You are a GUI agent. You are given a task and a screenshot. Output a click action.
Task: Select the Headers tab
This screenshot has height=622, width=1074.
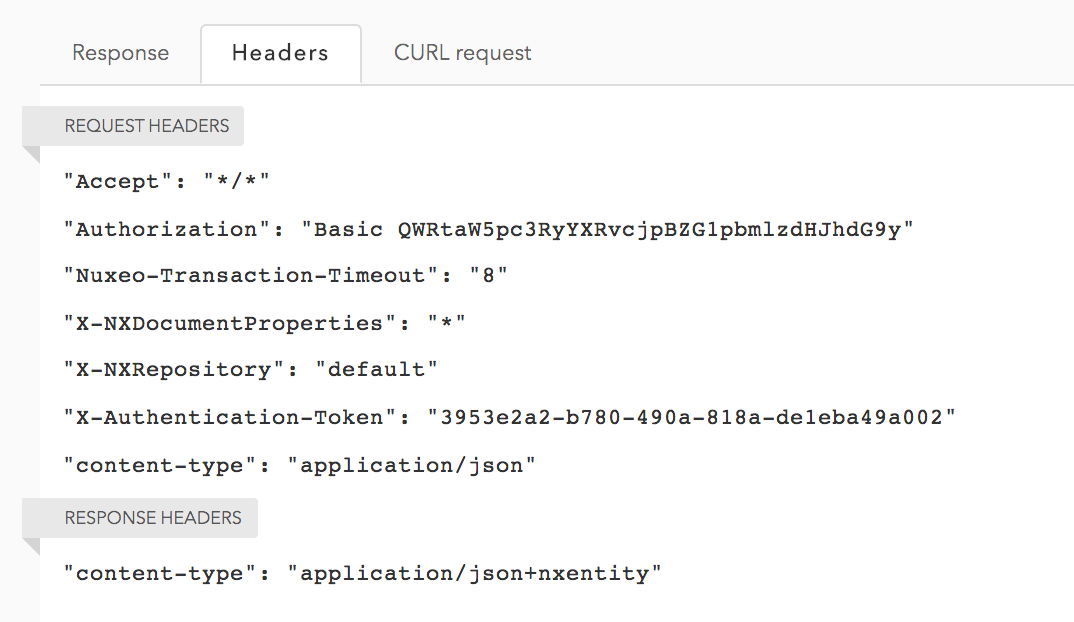(281, 53)
